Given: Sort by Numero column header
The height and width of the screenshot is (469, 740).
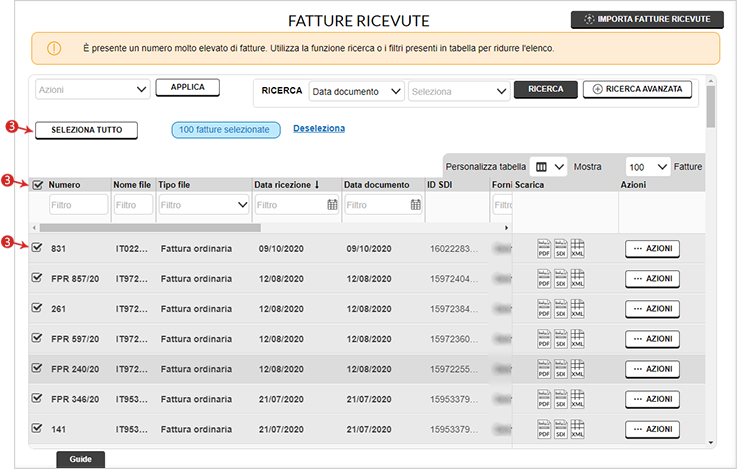Looking at the screenshot, I should click(64, 184).
